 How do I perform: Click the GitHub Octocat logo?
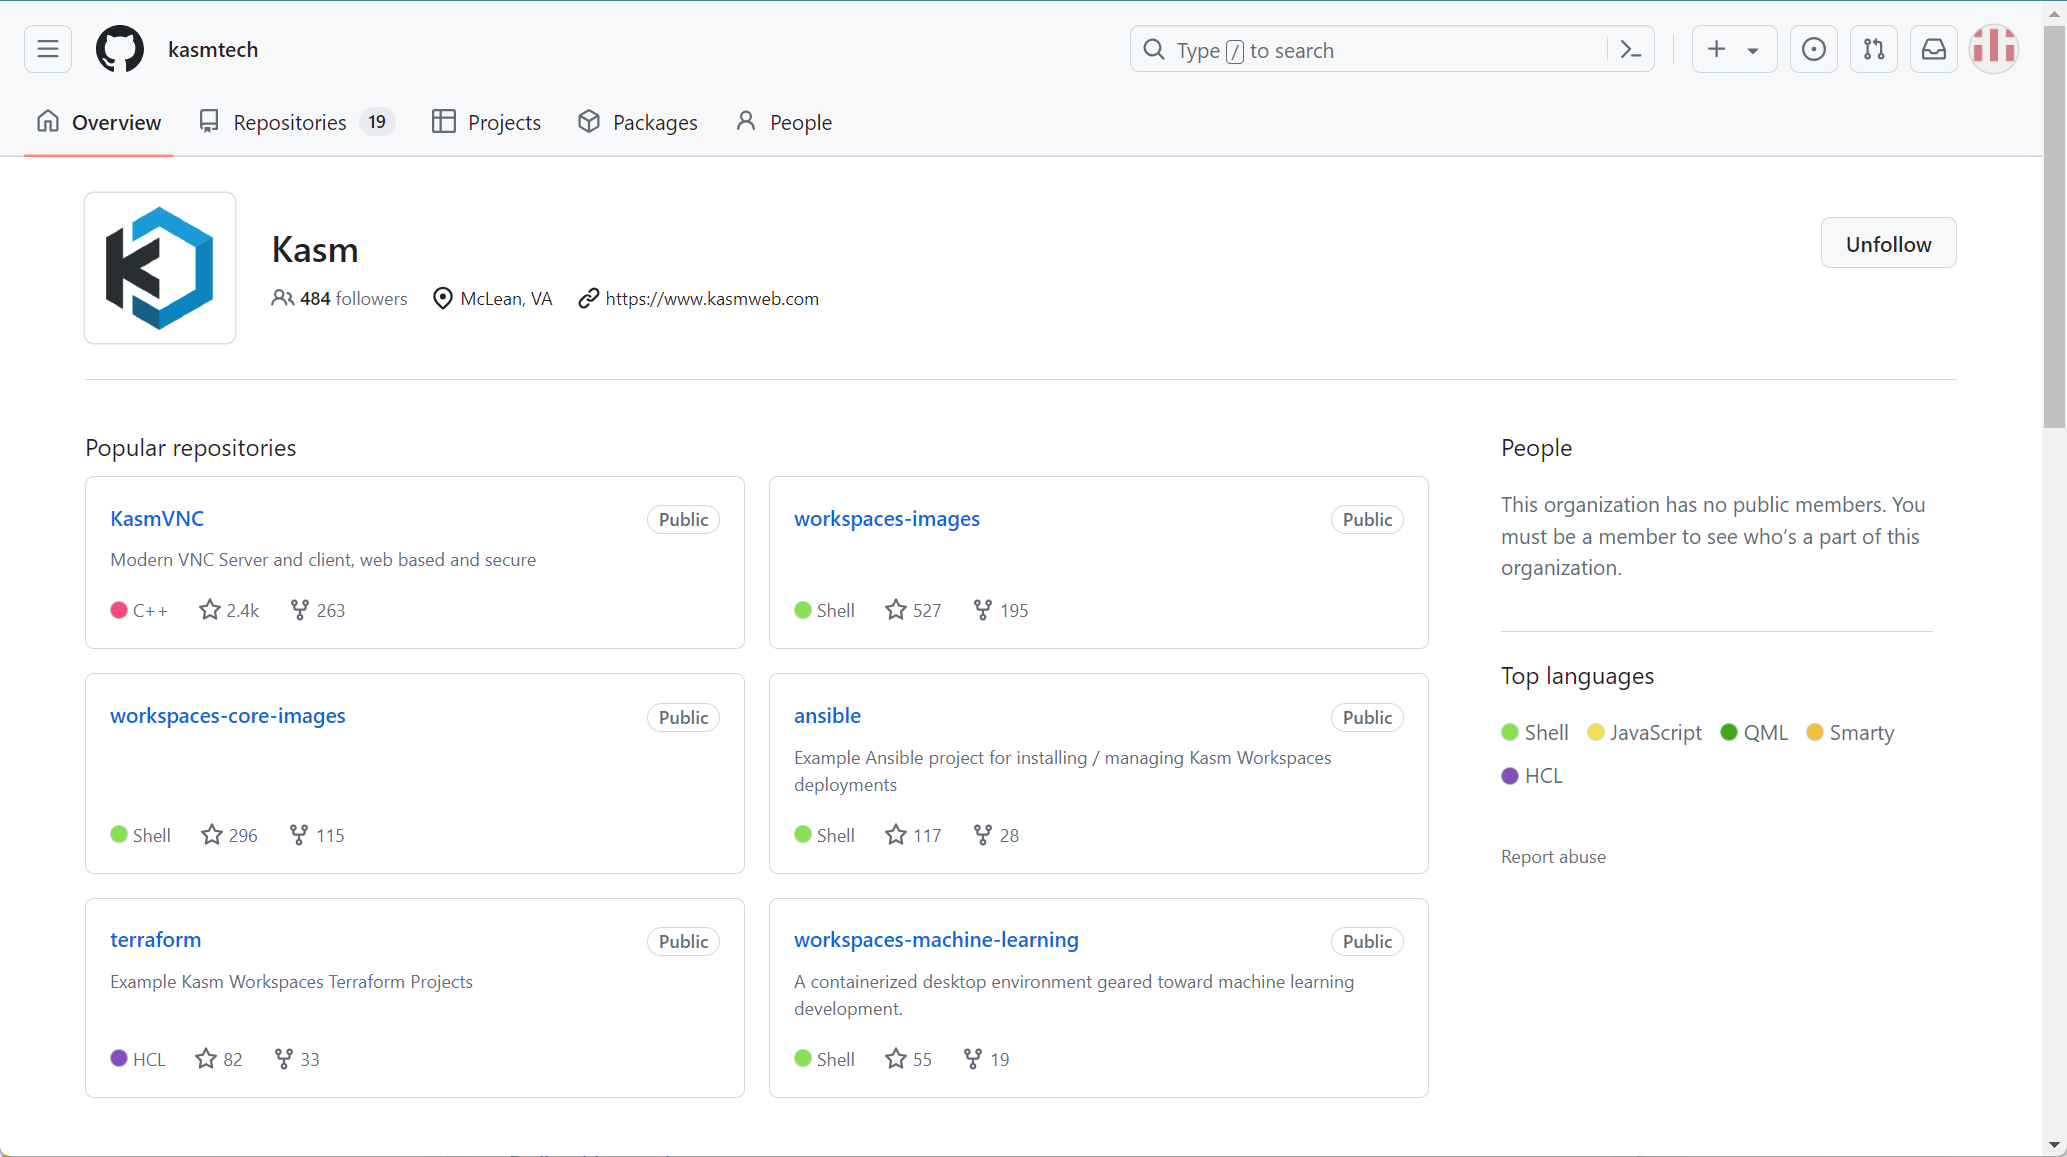click(x=119, y=49)
